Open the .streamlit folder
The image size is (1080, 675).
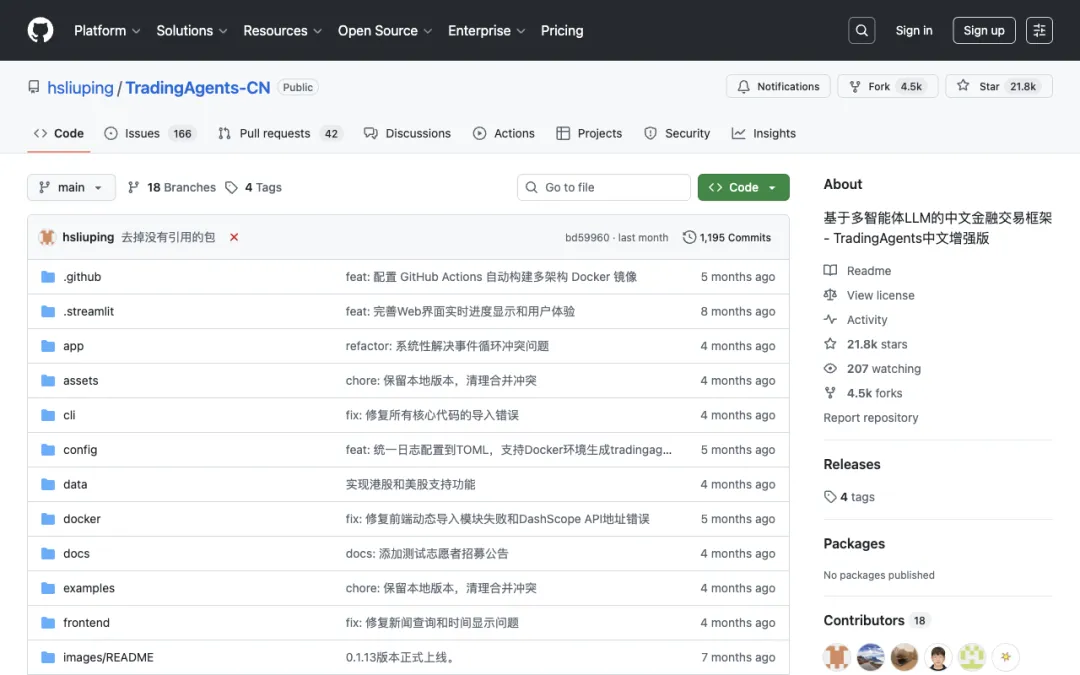click(x=88, y=311)
